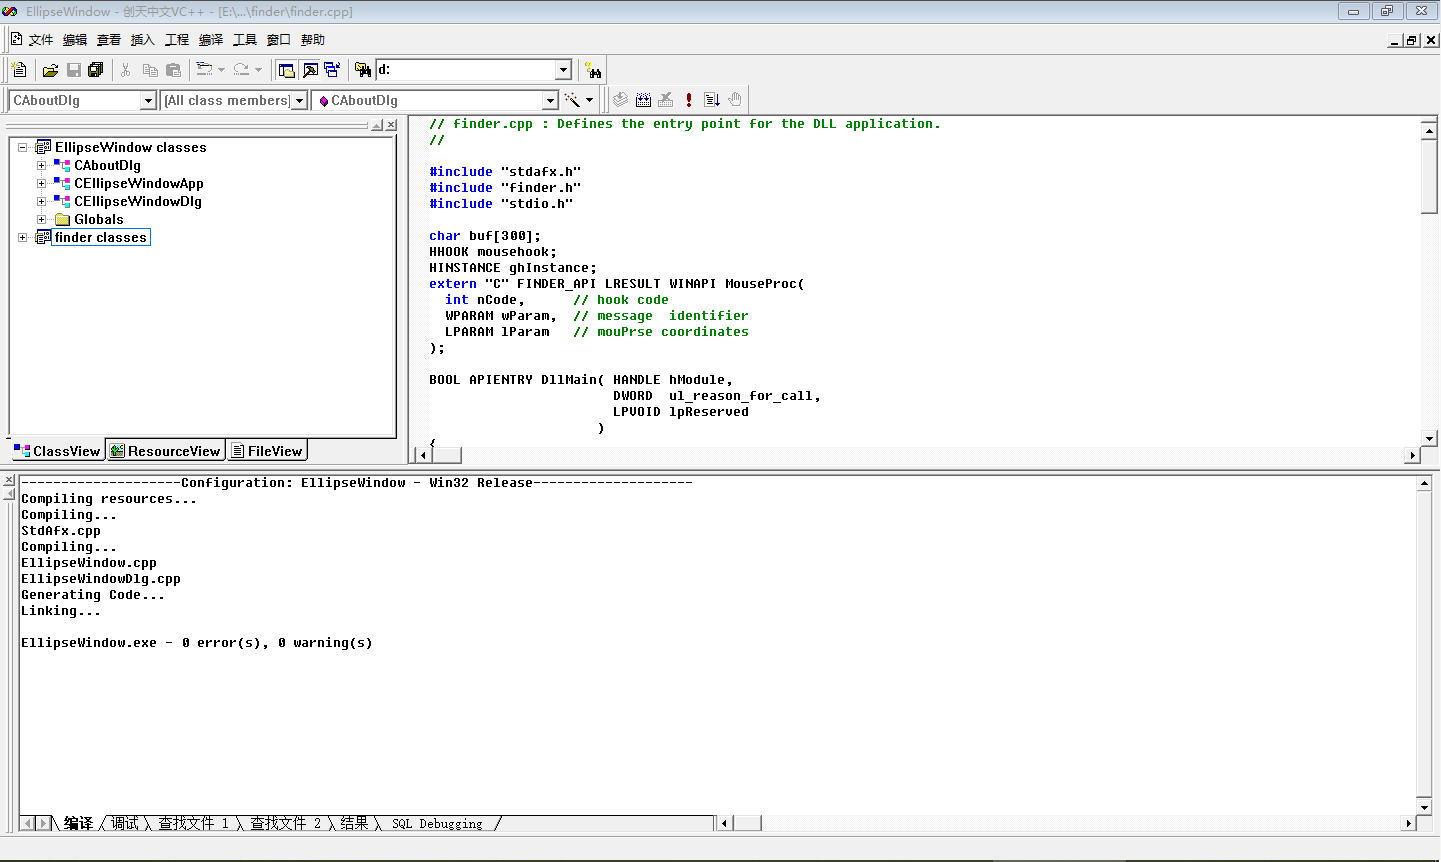Image resolution: width=1441 pixels, height=862 pixels.
Task: Switch to the 调试 output tab
Action: (125, 823)
